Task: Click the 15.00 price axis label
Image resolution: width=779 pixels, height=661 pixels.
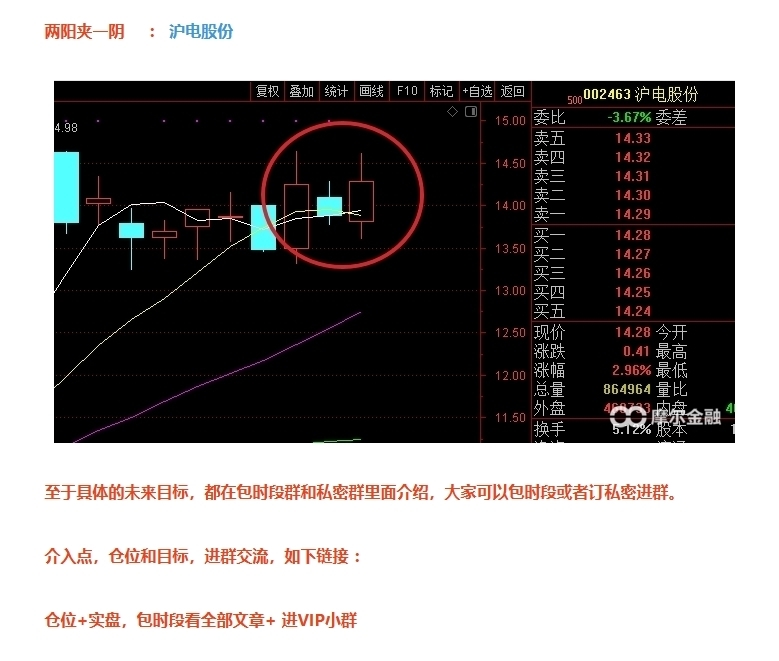Action: (510, 121)
